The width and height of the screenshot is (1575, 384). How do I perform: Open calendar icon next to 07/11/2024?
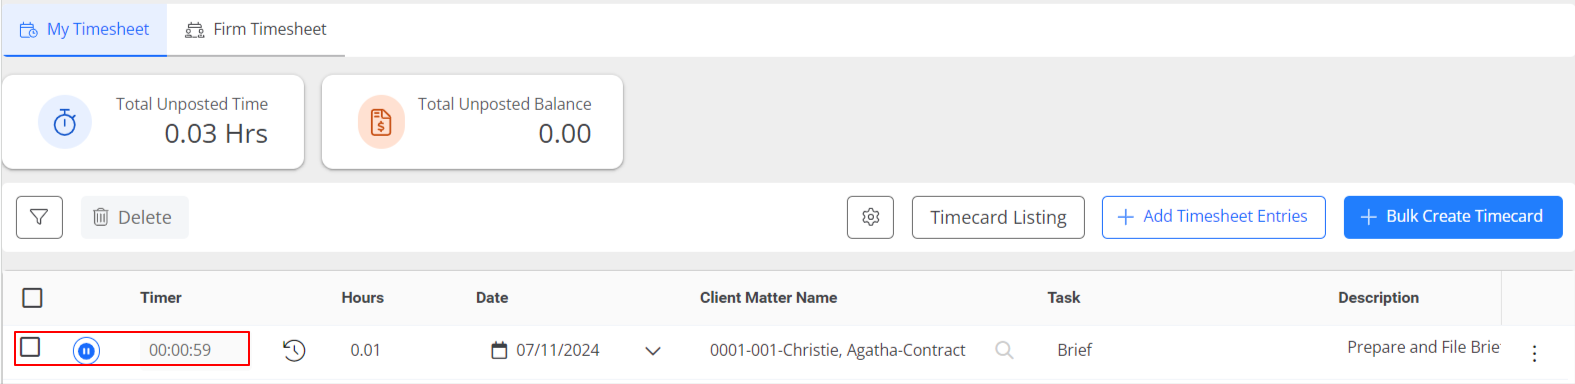(499, 350)
